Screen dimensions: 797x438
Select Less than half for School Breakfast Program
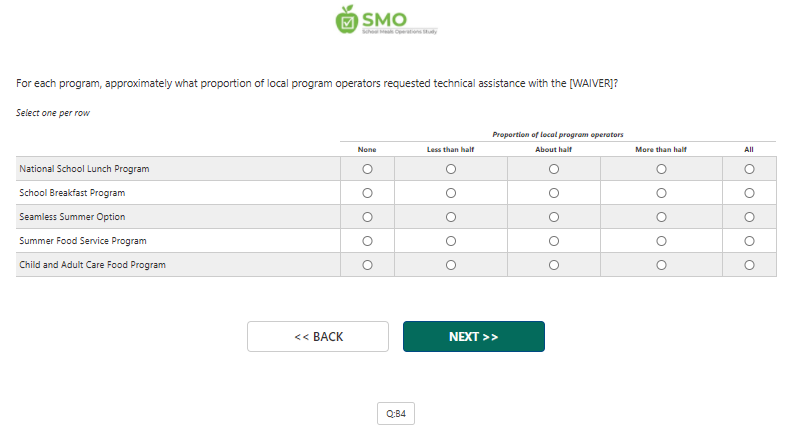[451, 193]
